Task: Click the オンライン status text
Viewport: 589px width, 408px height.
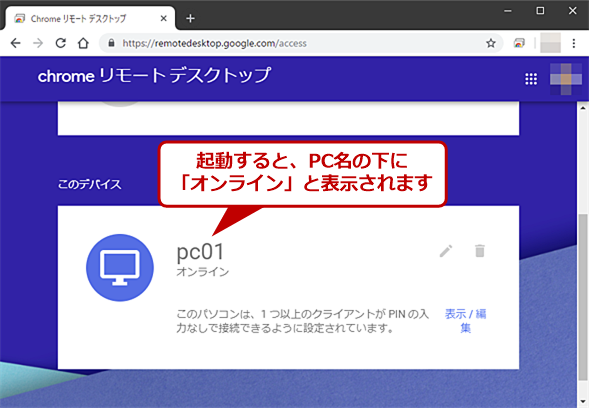Action: 202,272
